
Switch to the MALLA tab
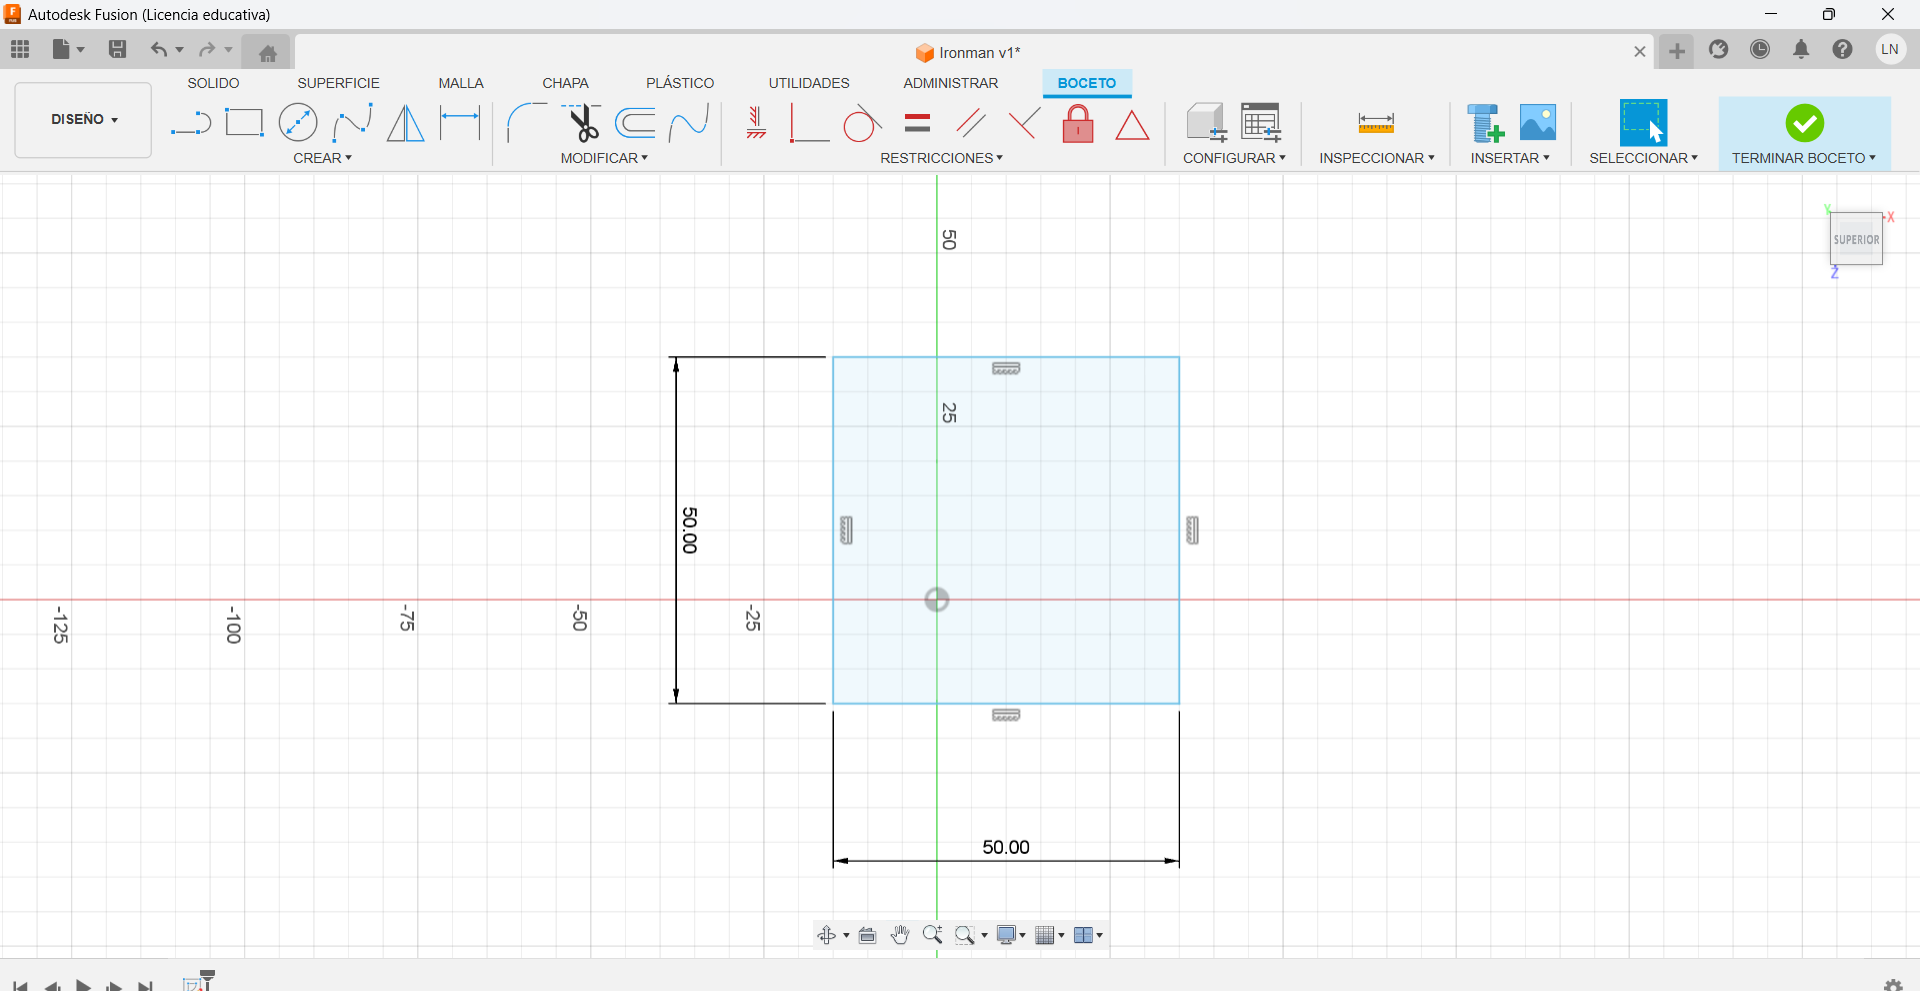[461, 83]
